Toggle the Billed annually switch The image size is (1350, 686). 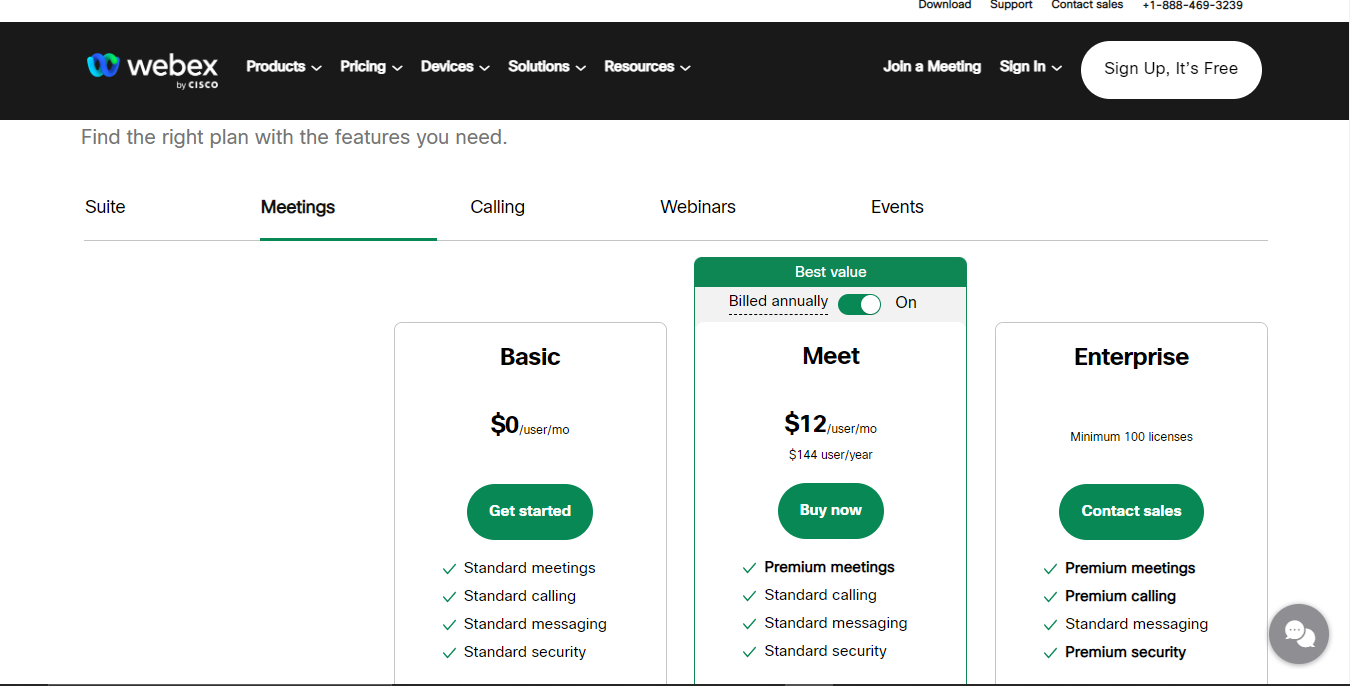coord(859,304)
